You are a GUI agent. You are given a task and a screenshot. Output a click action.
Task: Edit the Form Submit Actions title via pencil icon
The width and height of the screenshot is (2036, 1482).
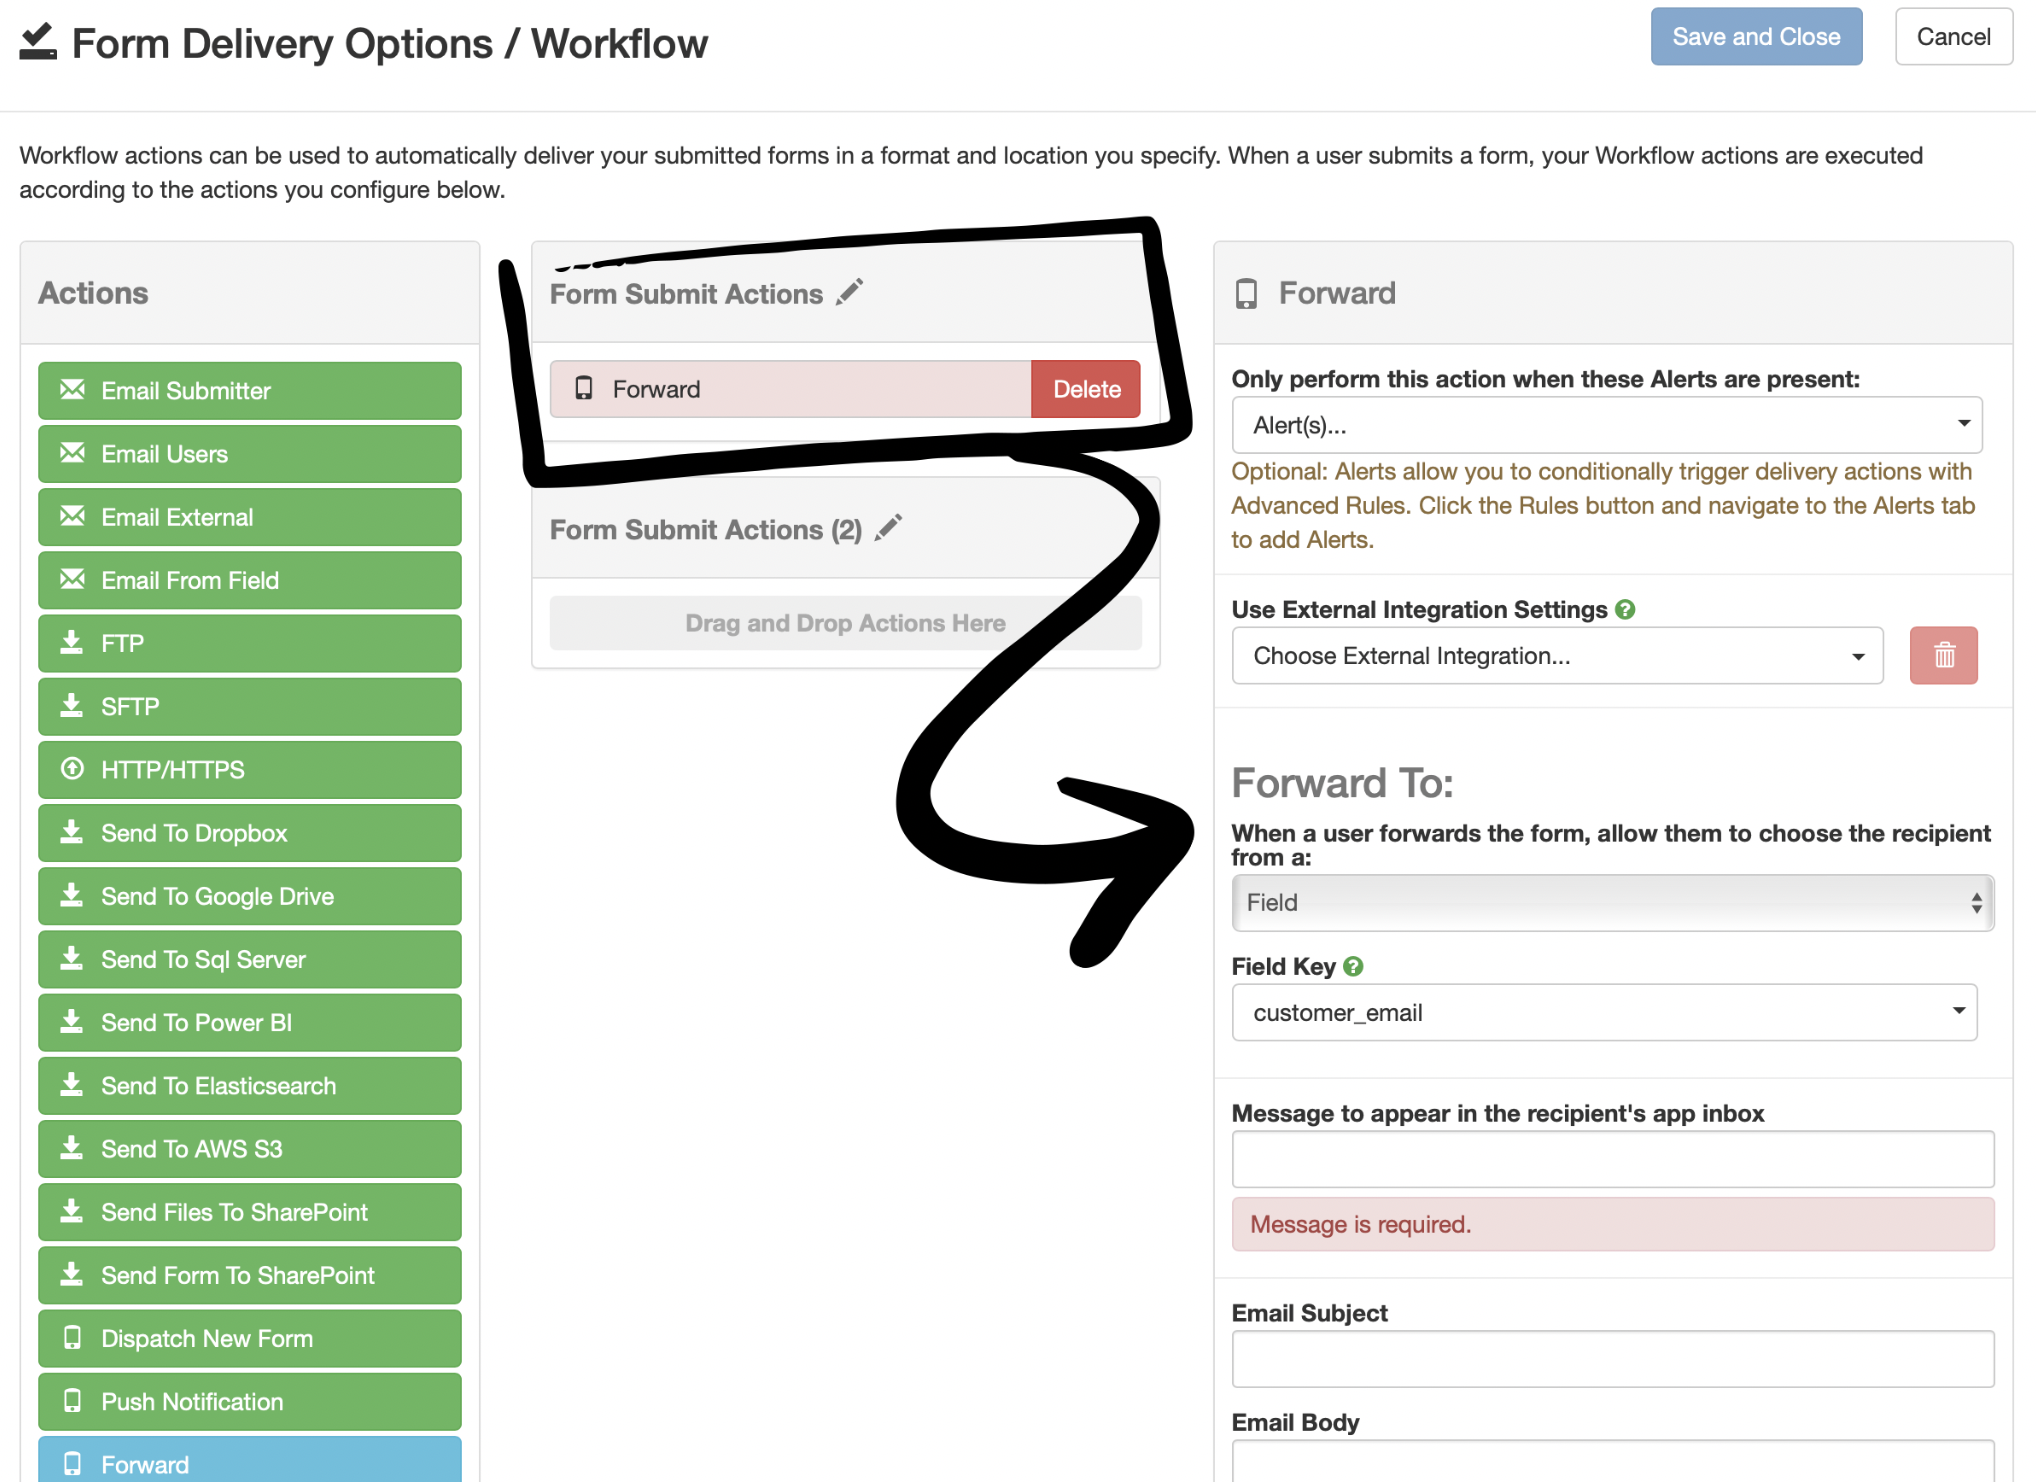(x=849, y=291)
